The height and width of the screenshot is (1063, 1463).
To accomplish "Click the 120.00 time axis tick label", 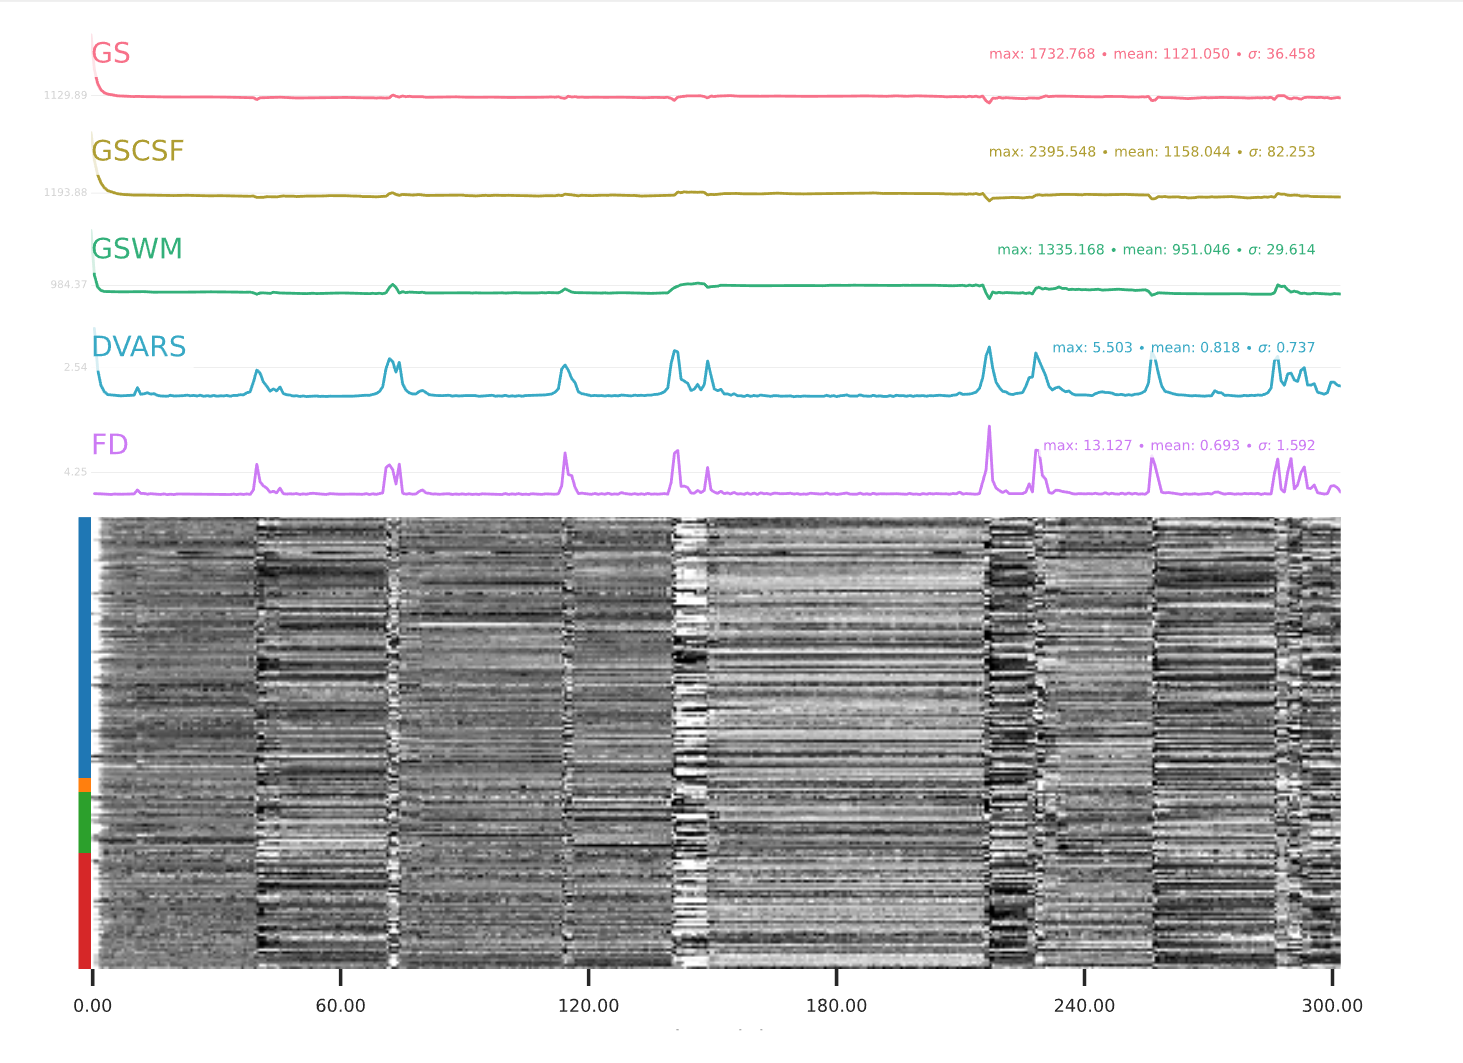I will (588, 1006).
